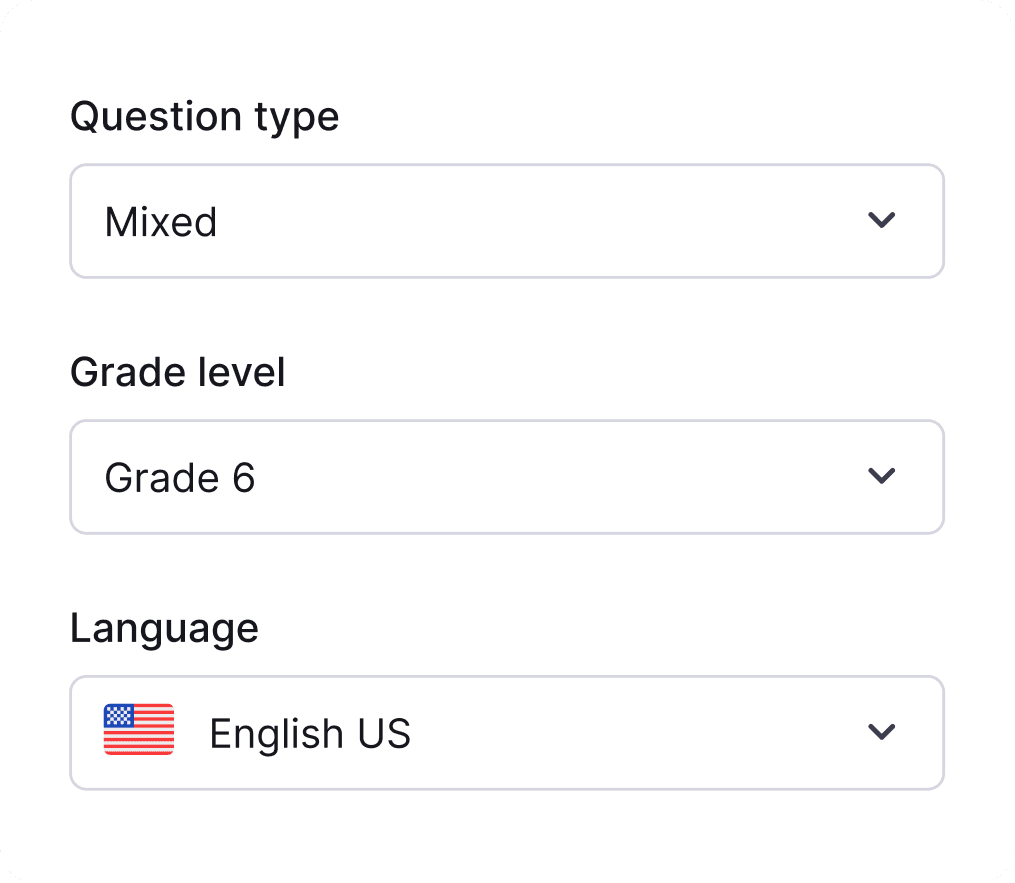Change the grade from Grade 6
1015x883 pixels.
click(506, 477)
